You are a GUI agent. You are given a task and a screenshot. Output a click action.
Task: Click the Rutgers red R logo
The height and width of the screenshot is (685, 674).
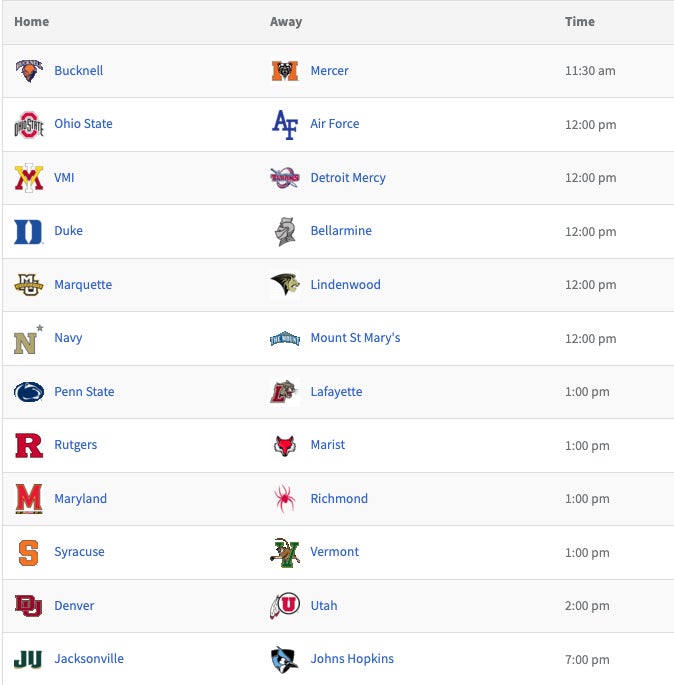pyautogui.click(x=29, y=446)
